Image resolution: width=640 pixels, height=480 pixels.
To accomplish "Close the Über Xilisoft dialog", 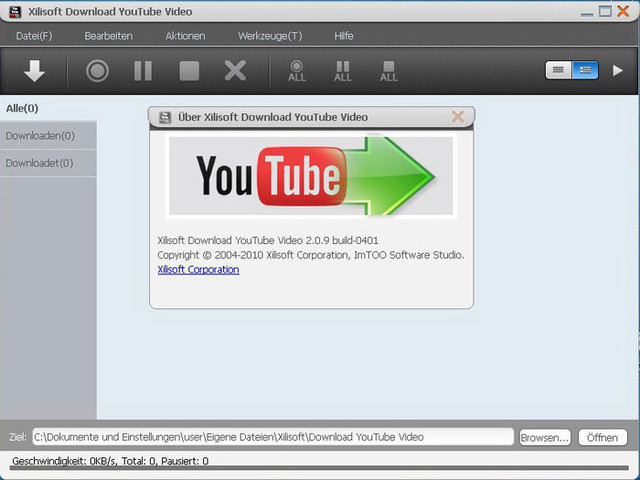I will (x=458, y=117).
